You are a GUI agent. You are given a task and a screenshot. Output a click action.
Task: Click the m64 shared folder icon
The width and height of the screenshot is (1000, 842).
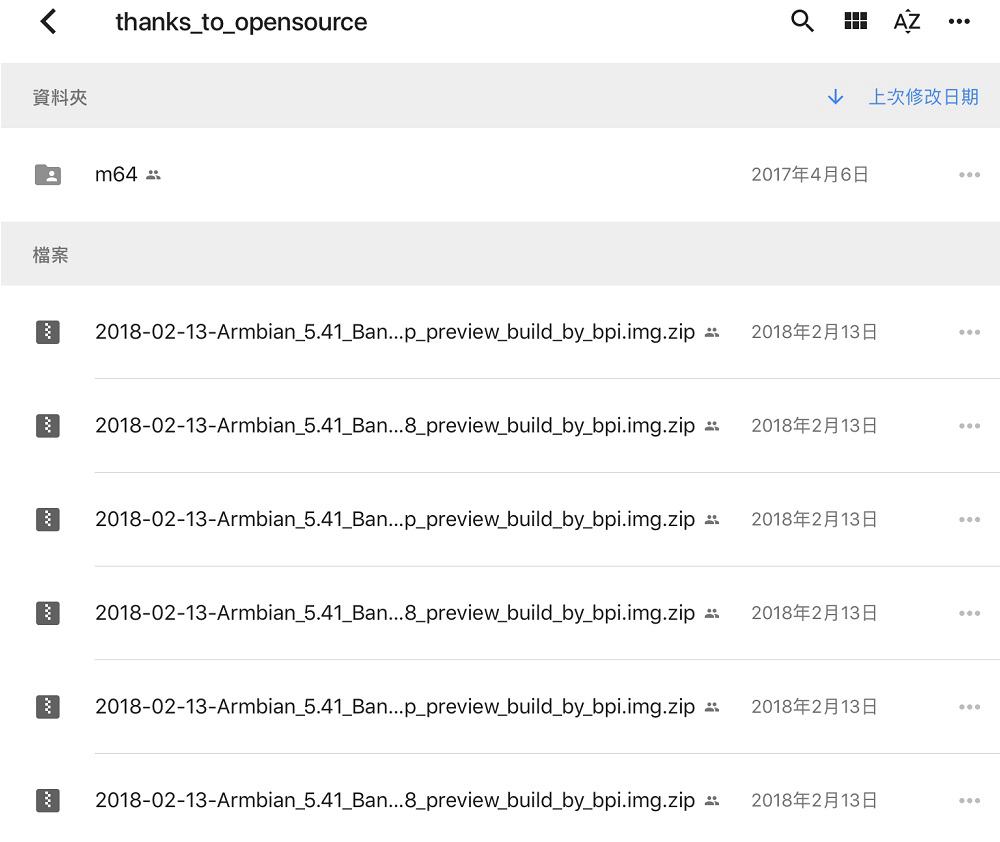pyautogui.click(x=48, y=174)
